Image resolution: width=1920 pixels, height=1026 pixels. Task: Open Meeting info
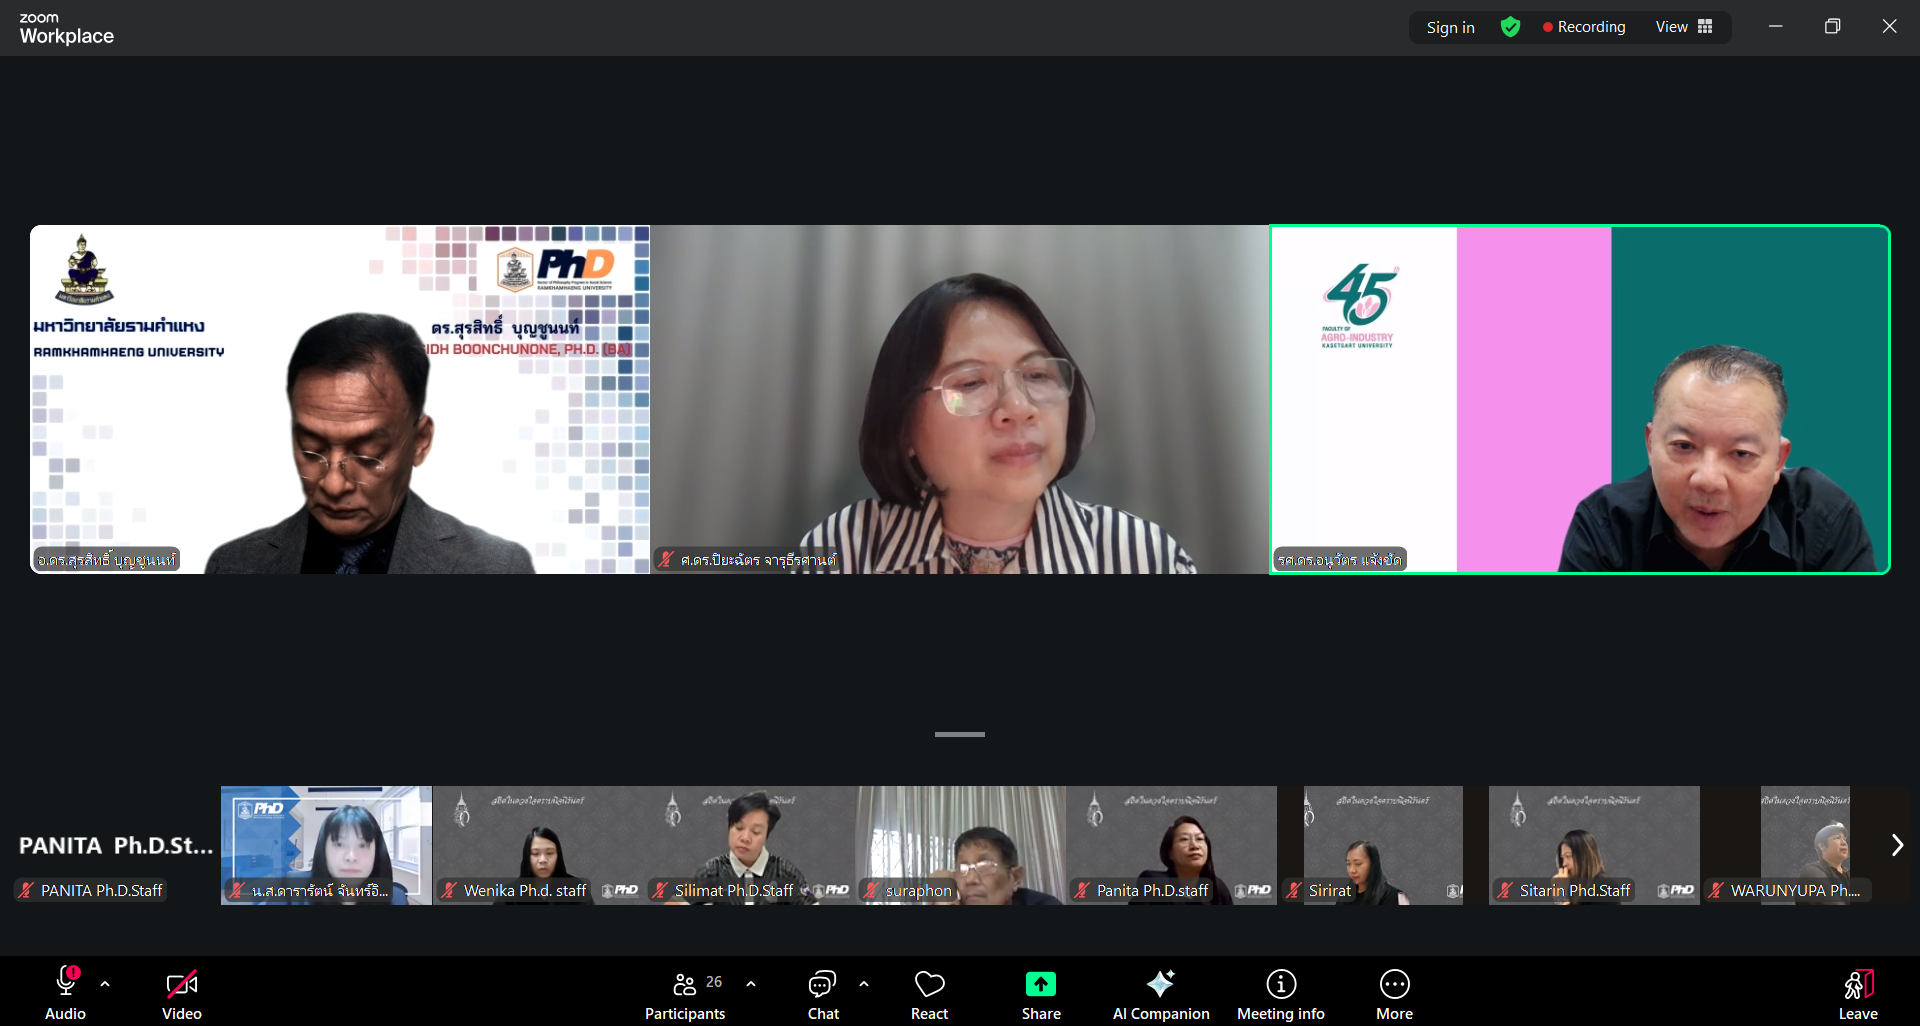coord(1280,996)
